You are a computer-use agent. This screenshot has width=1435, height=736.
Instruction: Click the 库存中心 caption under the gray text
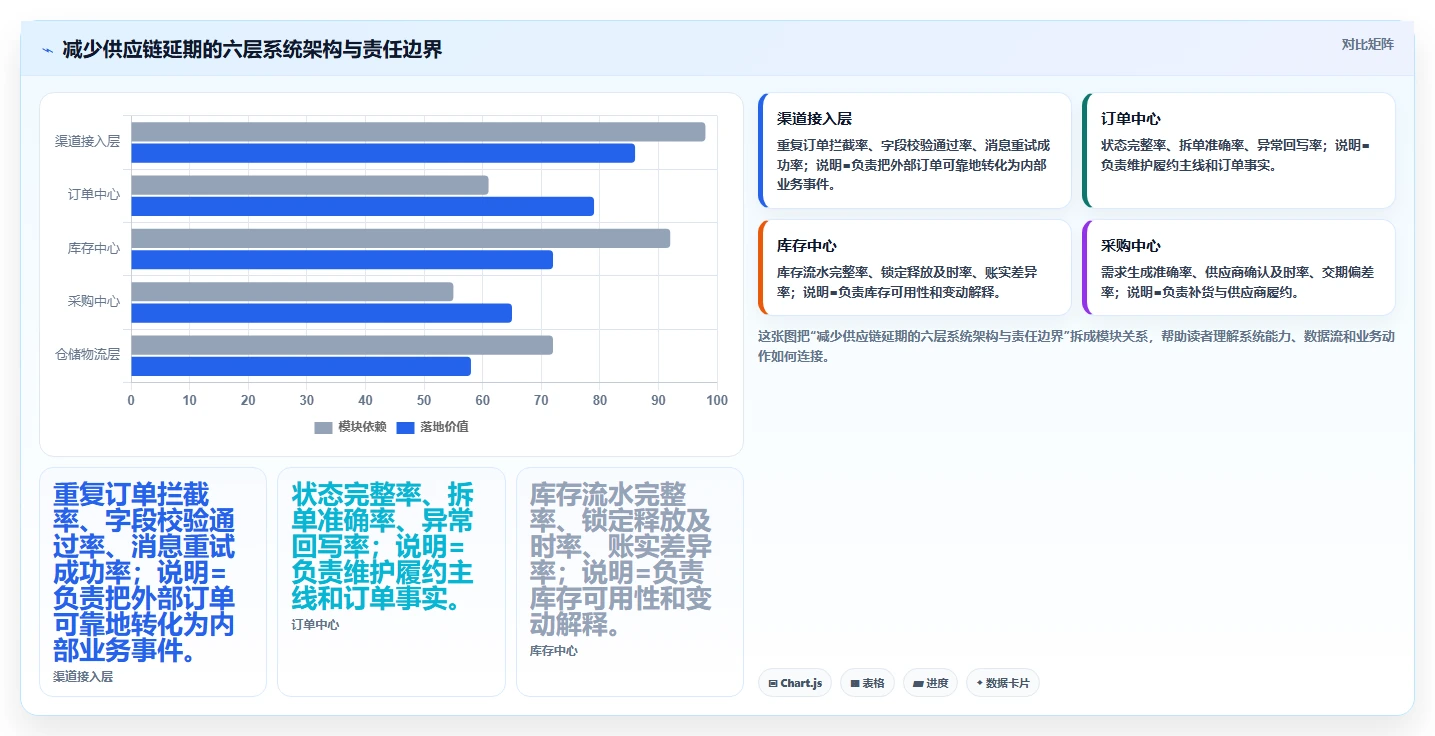tap(554, 651)
